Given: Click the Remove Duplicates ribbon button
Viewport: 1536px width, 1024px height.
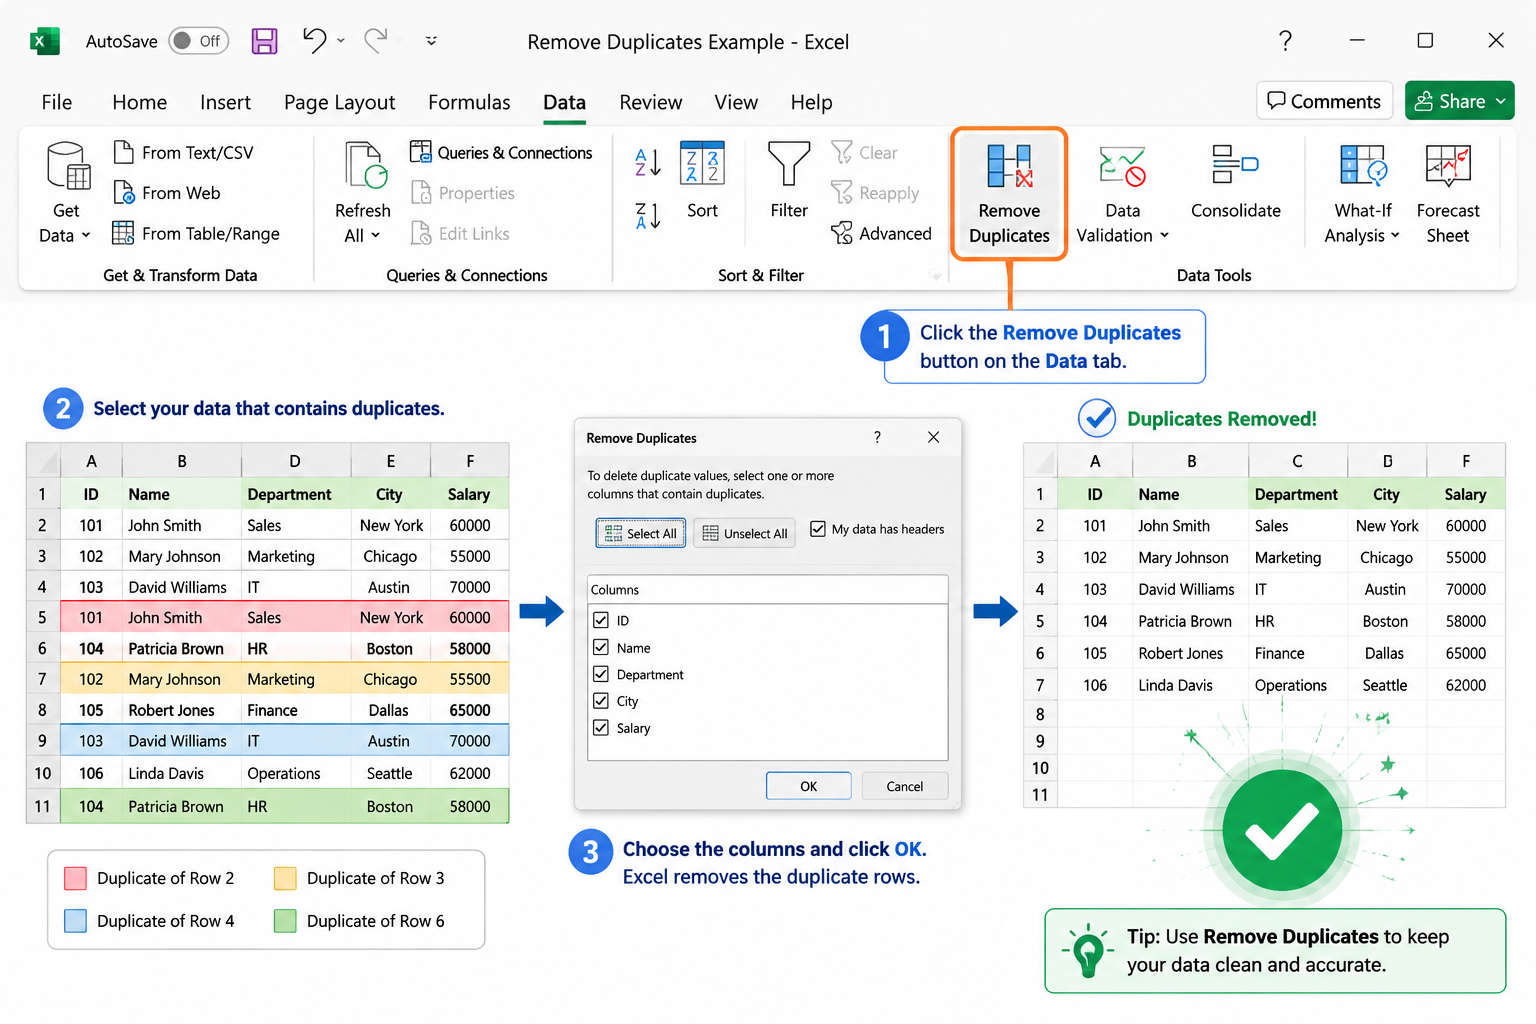Looking at the screenshot, I should pyautogui.click(x=1009, y=194).
